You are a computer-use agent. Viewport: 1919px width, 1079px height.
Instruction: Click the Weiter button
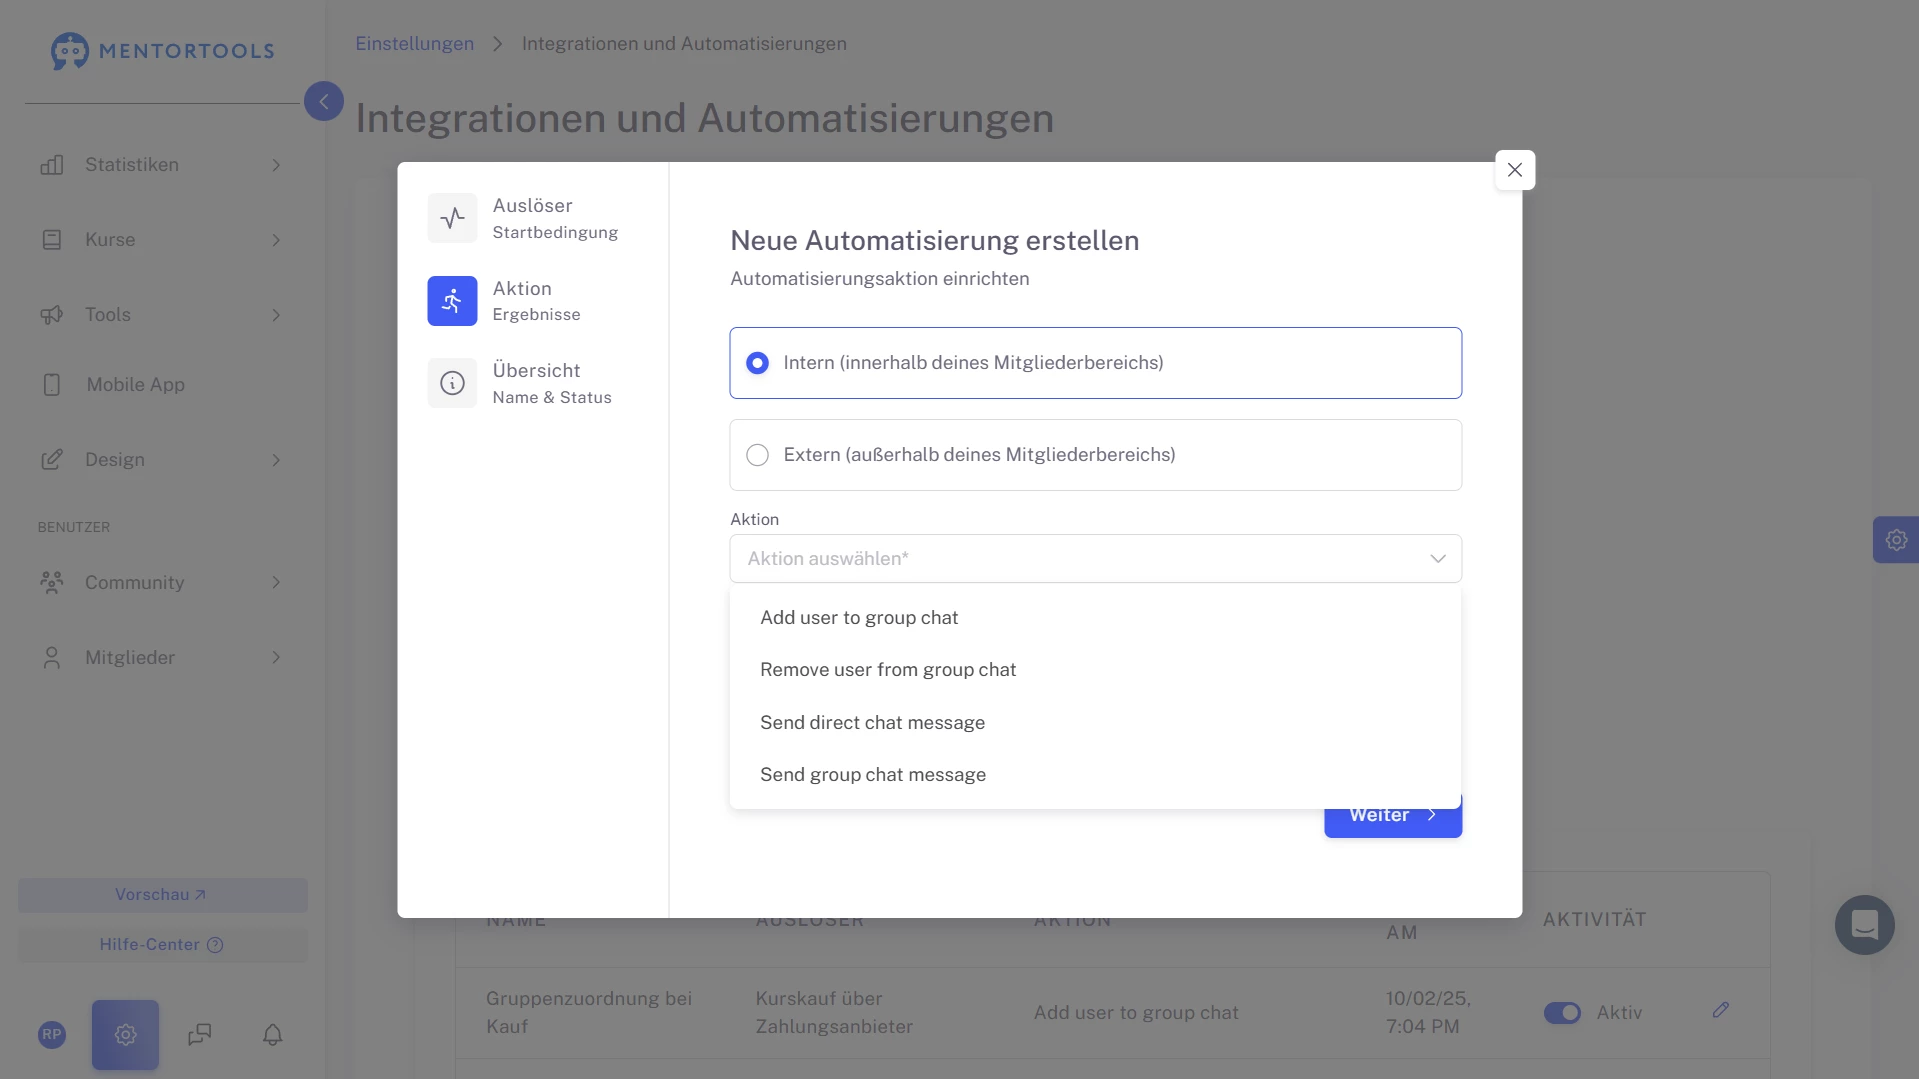pos(1392,820)
